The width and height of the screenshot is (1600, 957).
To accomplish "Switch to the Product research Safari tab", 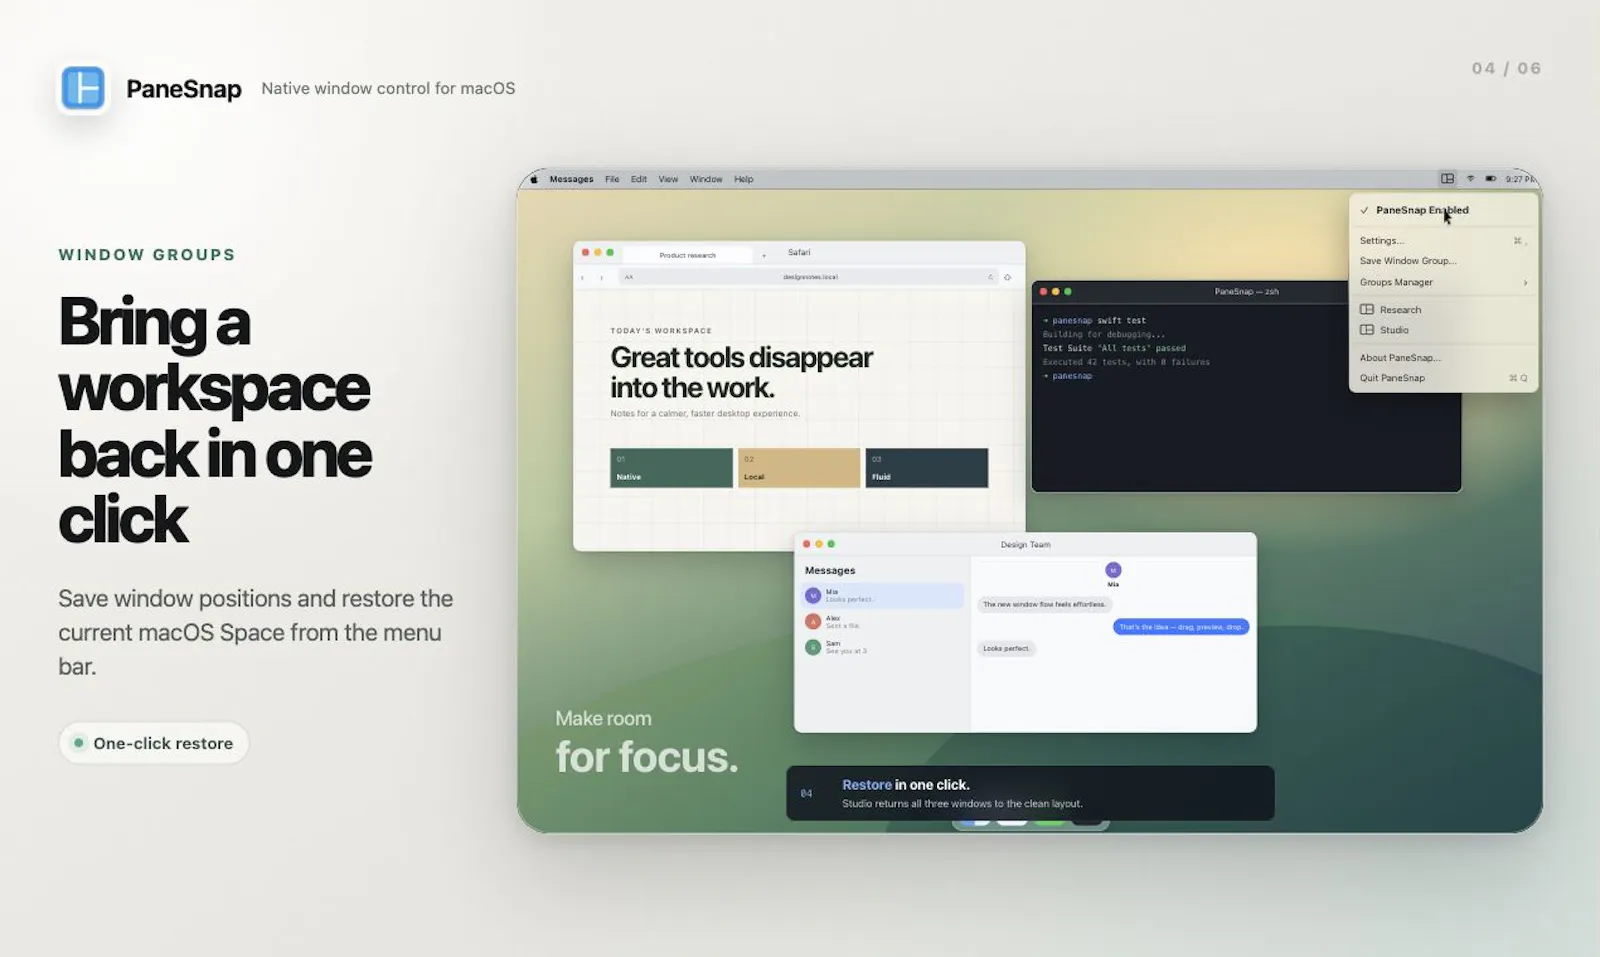I will pyautogui.click(x=688, y=255).
